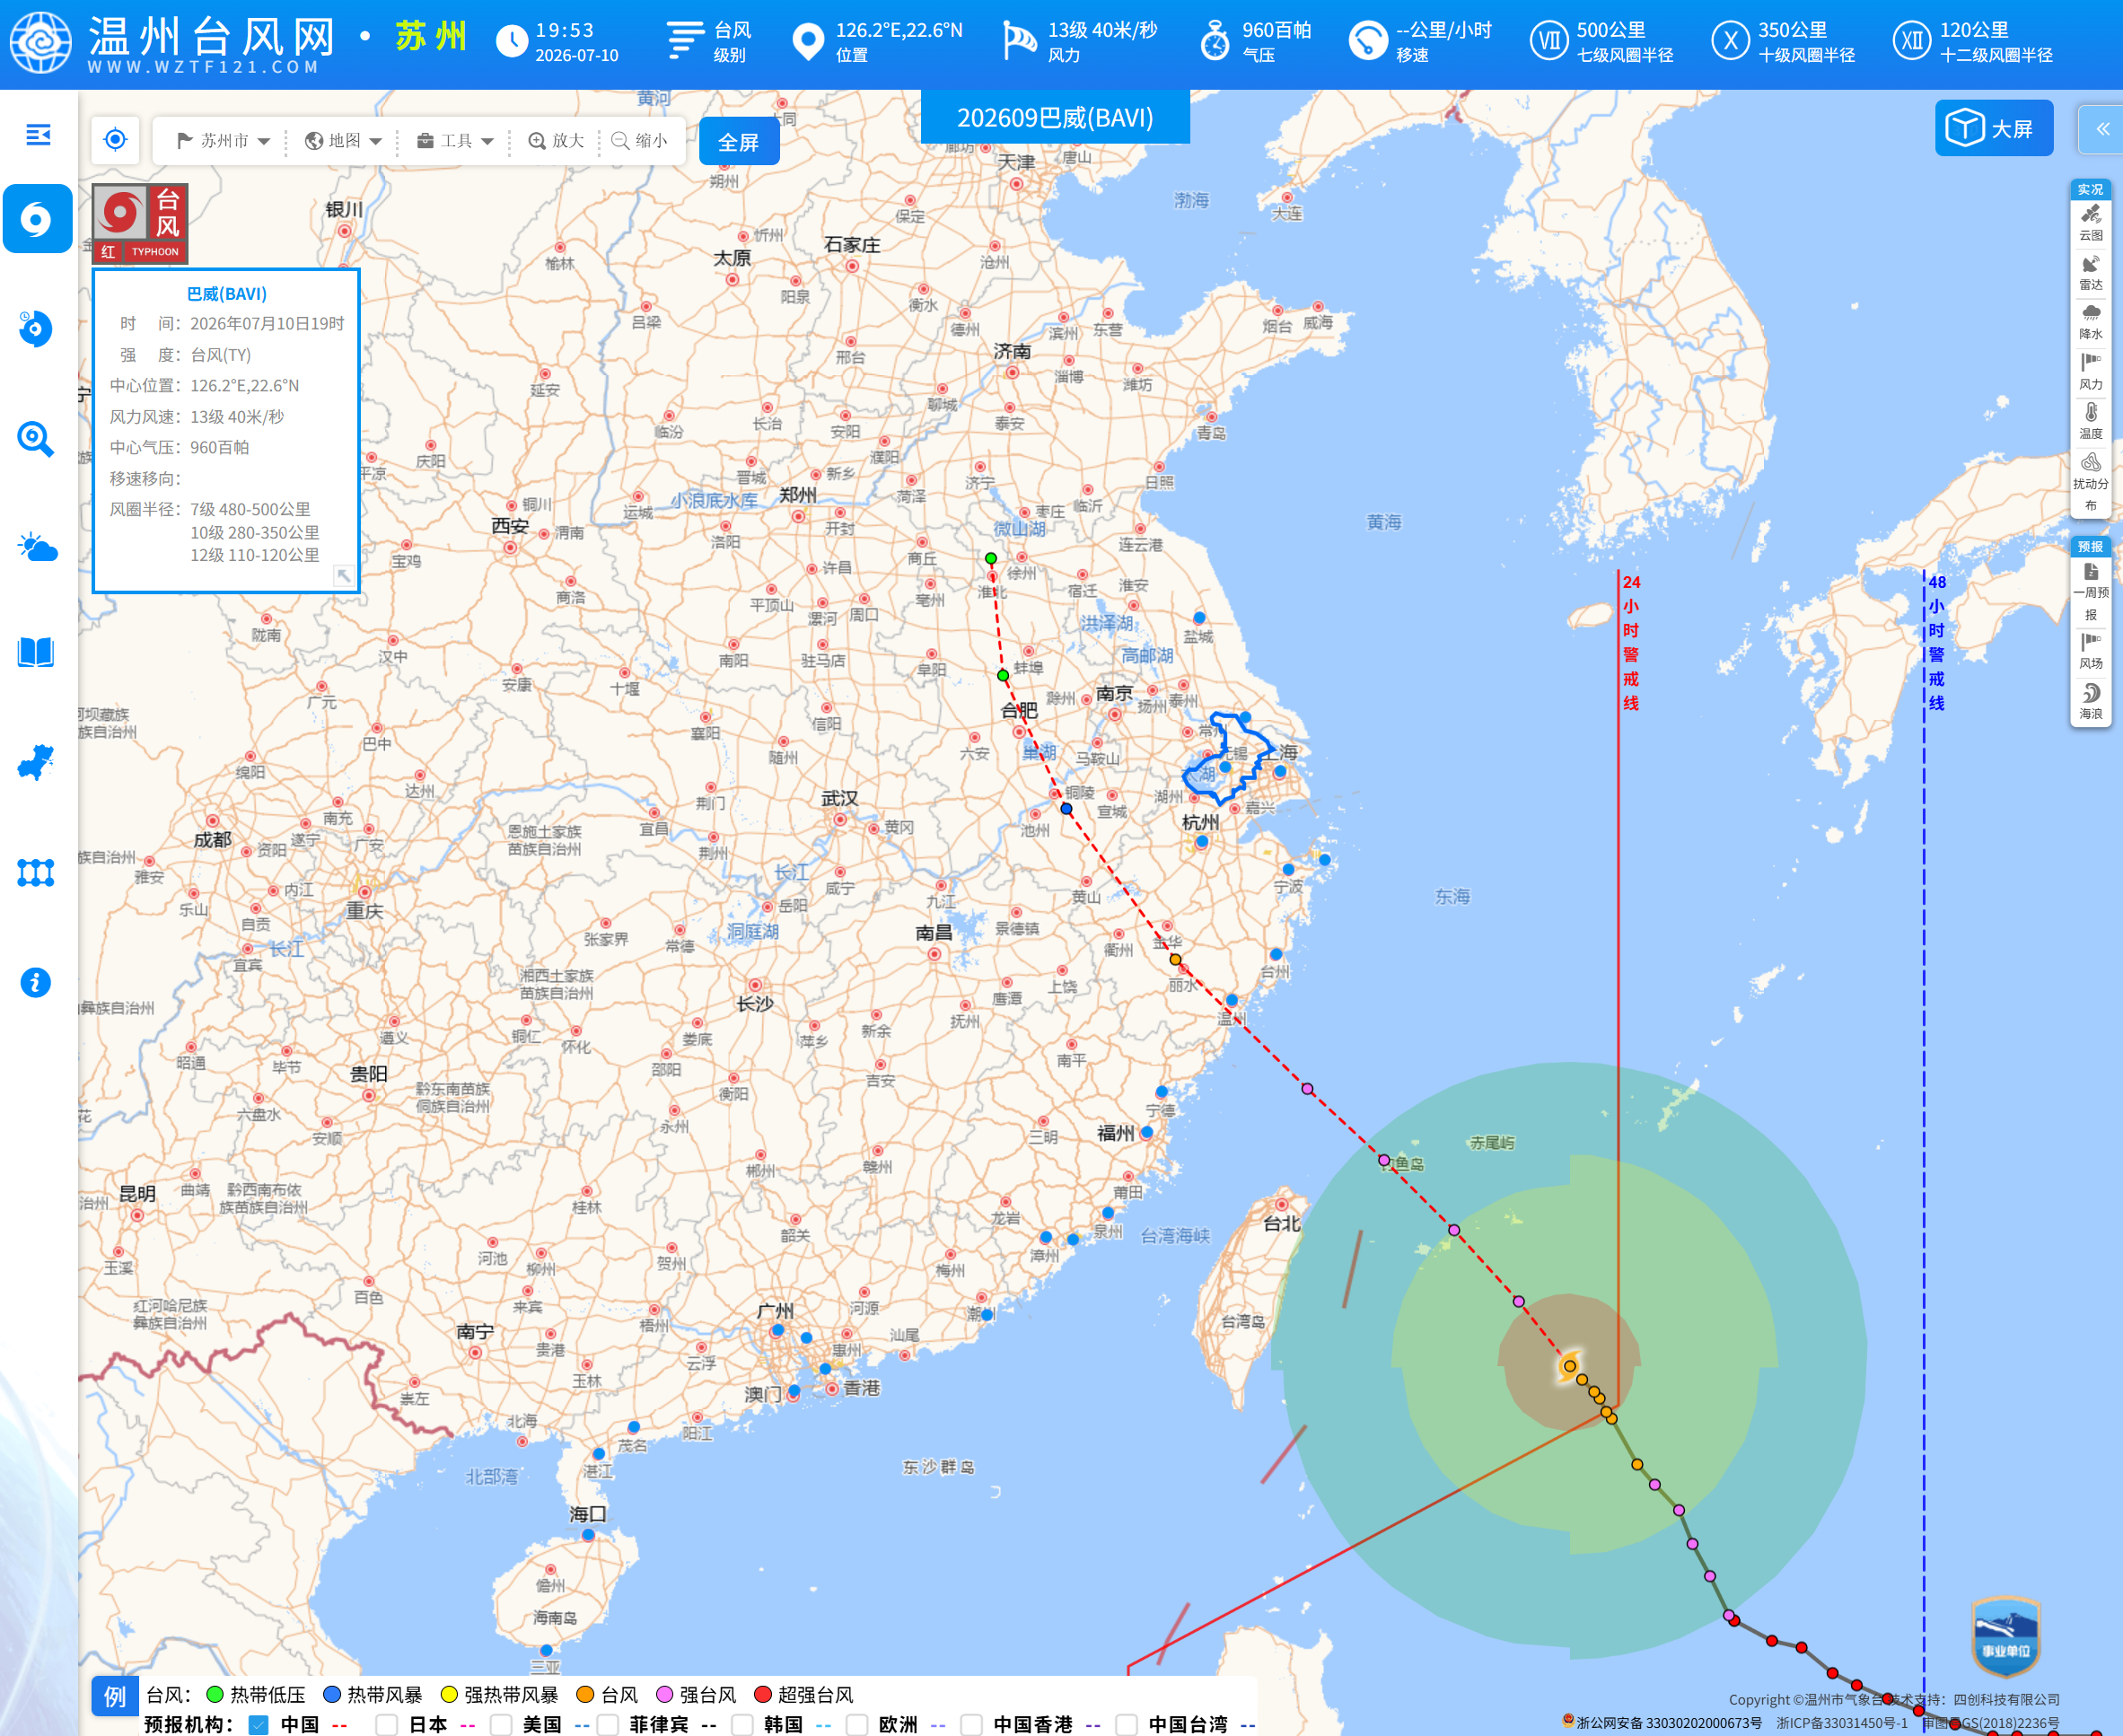Show the 扰动分布 disturbance layer

point(2090,482)
